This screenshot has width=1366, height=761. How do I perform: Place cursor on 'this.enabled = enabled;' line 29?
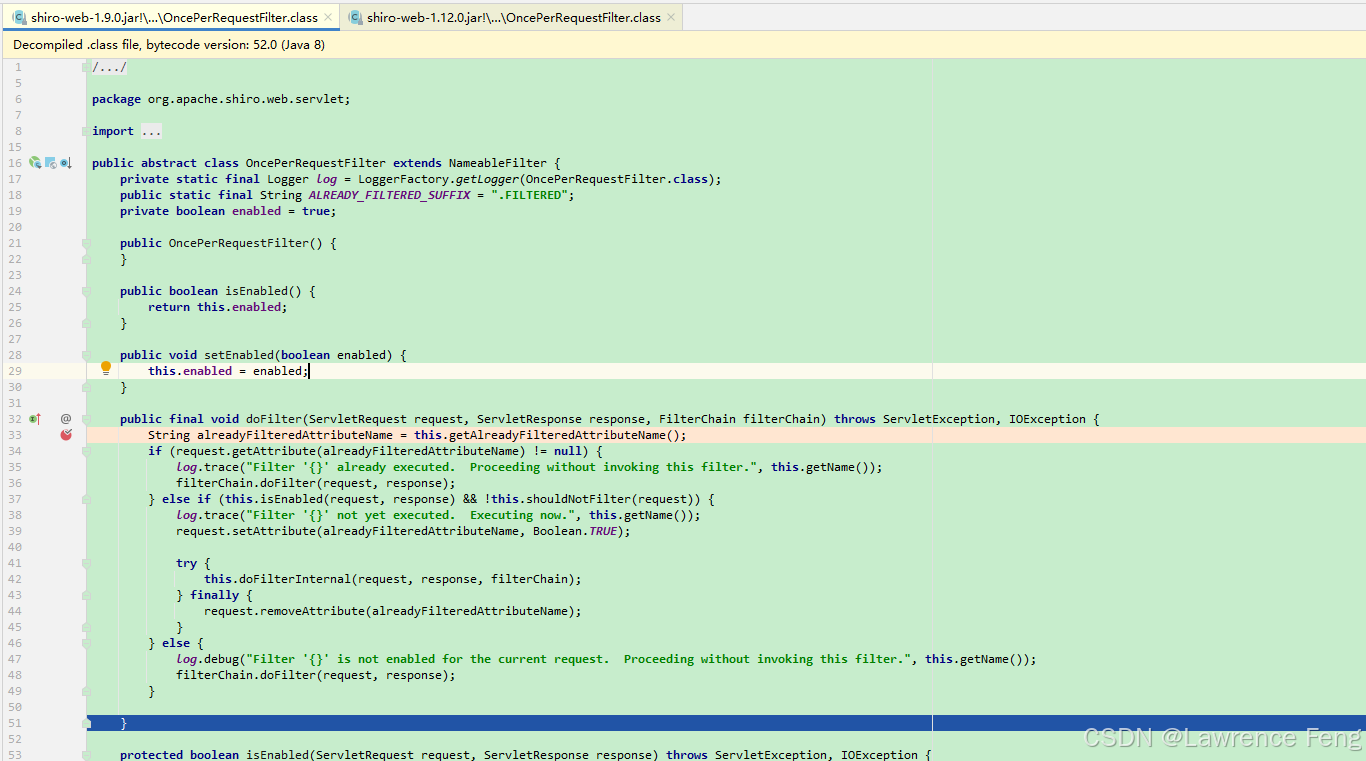[x=228, y=371]
